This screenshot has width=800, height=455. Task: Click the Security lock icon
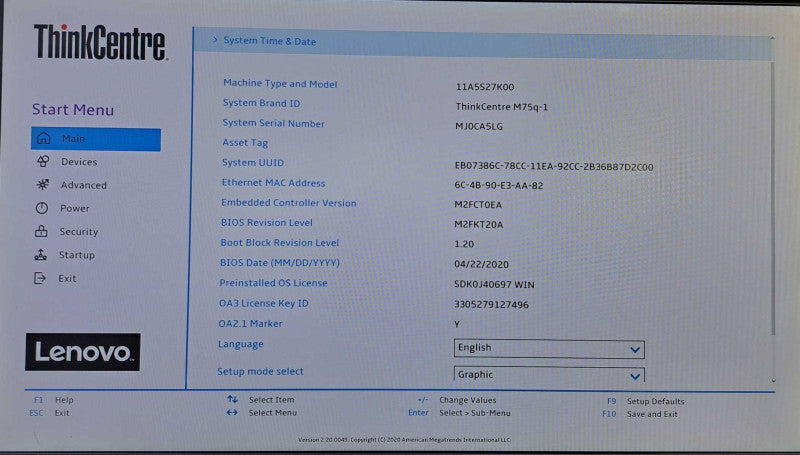[x=41, y=231]
